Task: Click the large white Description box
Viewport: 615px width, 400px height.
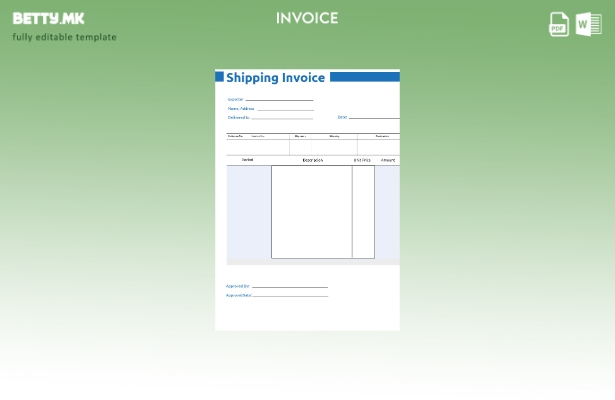Action: click(311, 212)
